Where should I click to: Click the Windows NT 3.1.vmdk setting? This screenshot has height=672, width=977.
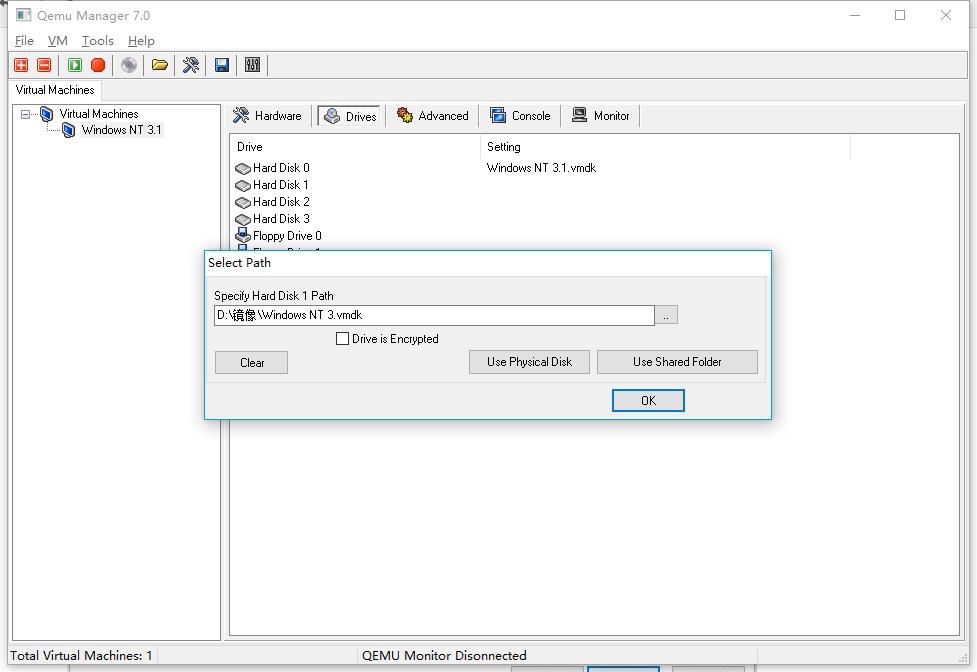click(x=541, y=168)
